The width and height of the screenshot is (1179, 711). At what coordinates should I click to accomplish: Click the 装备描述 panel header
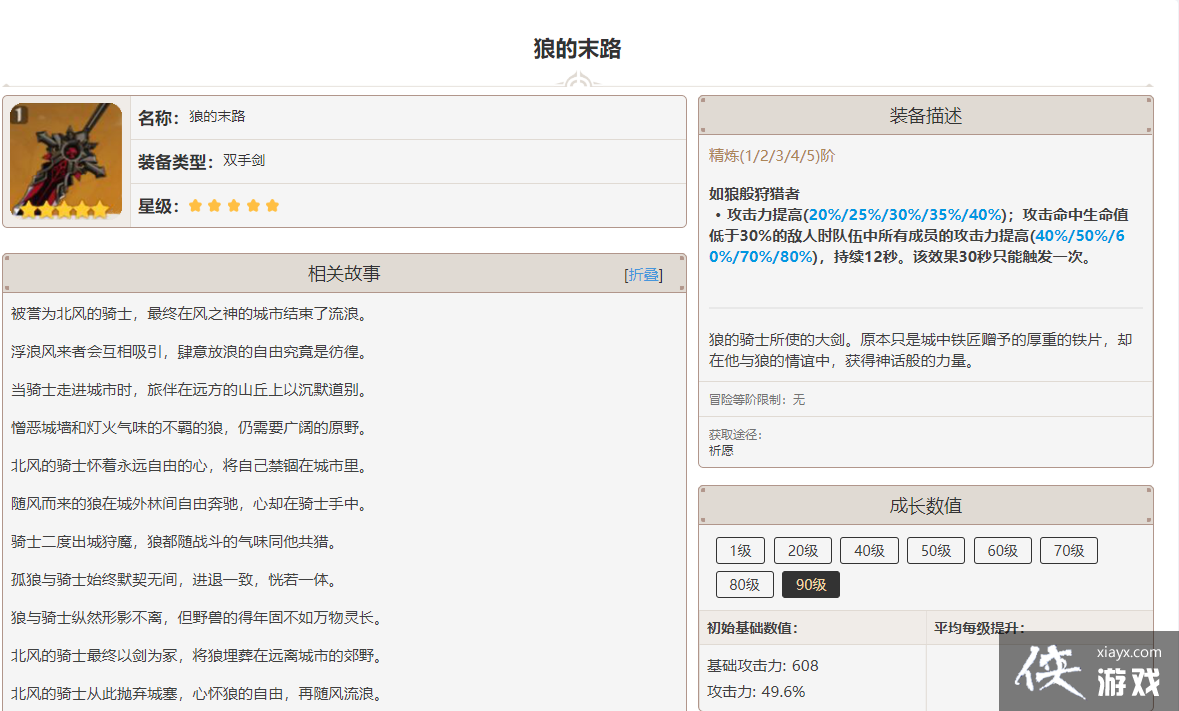pyautogui.click(x=925, y=116)
